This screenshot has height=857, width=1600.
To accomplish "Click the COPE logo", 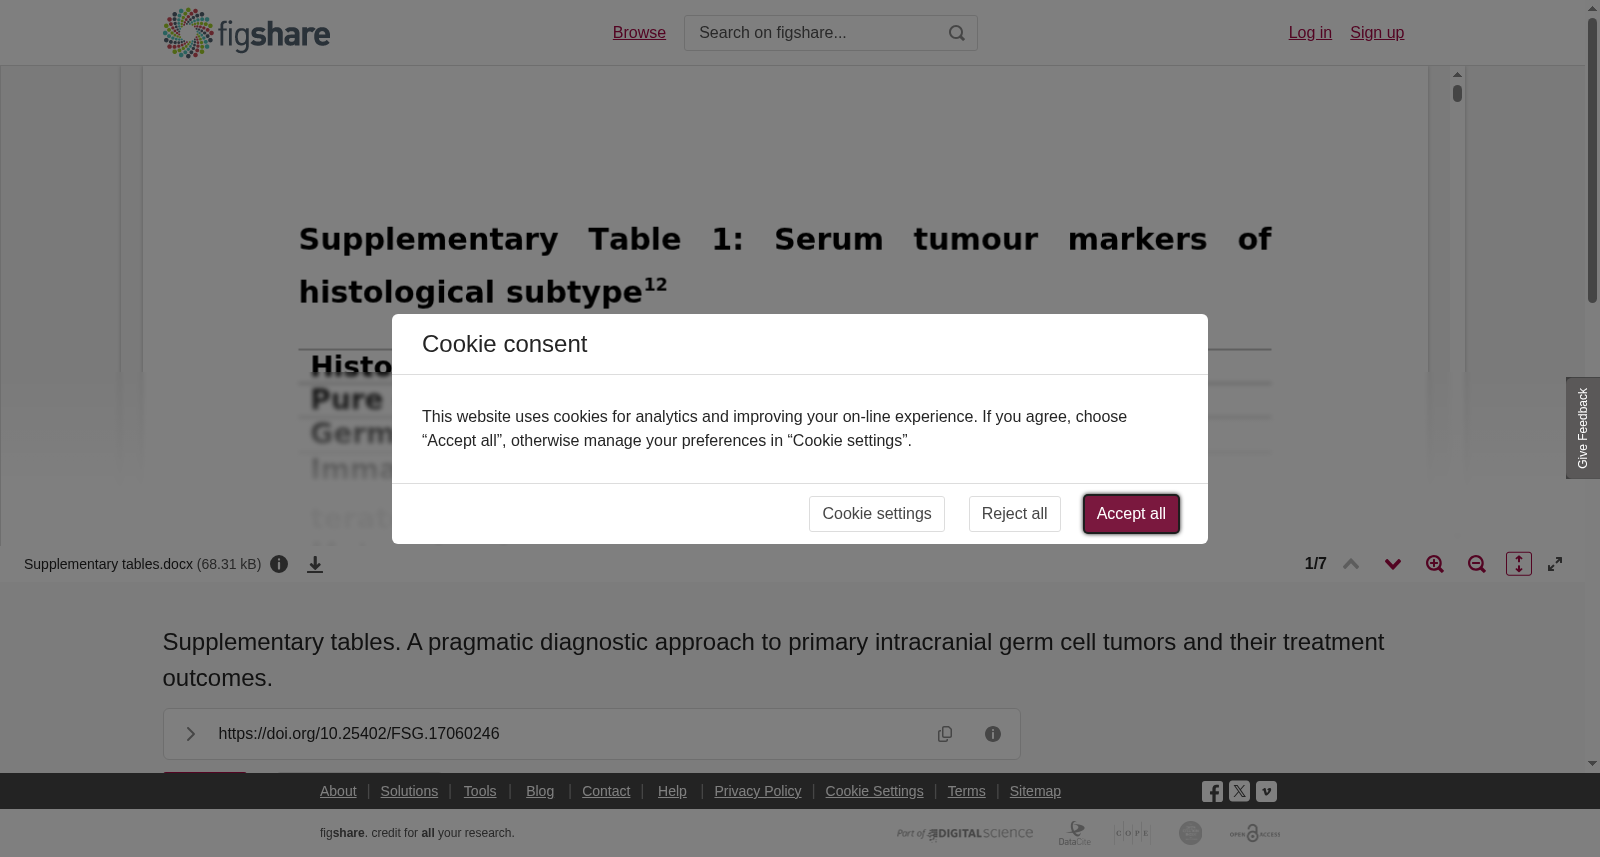I will pos(1132,833).
